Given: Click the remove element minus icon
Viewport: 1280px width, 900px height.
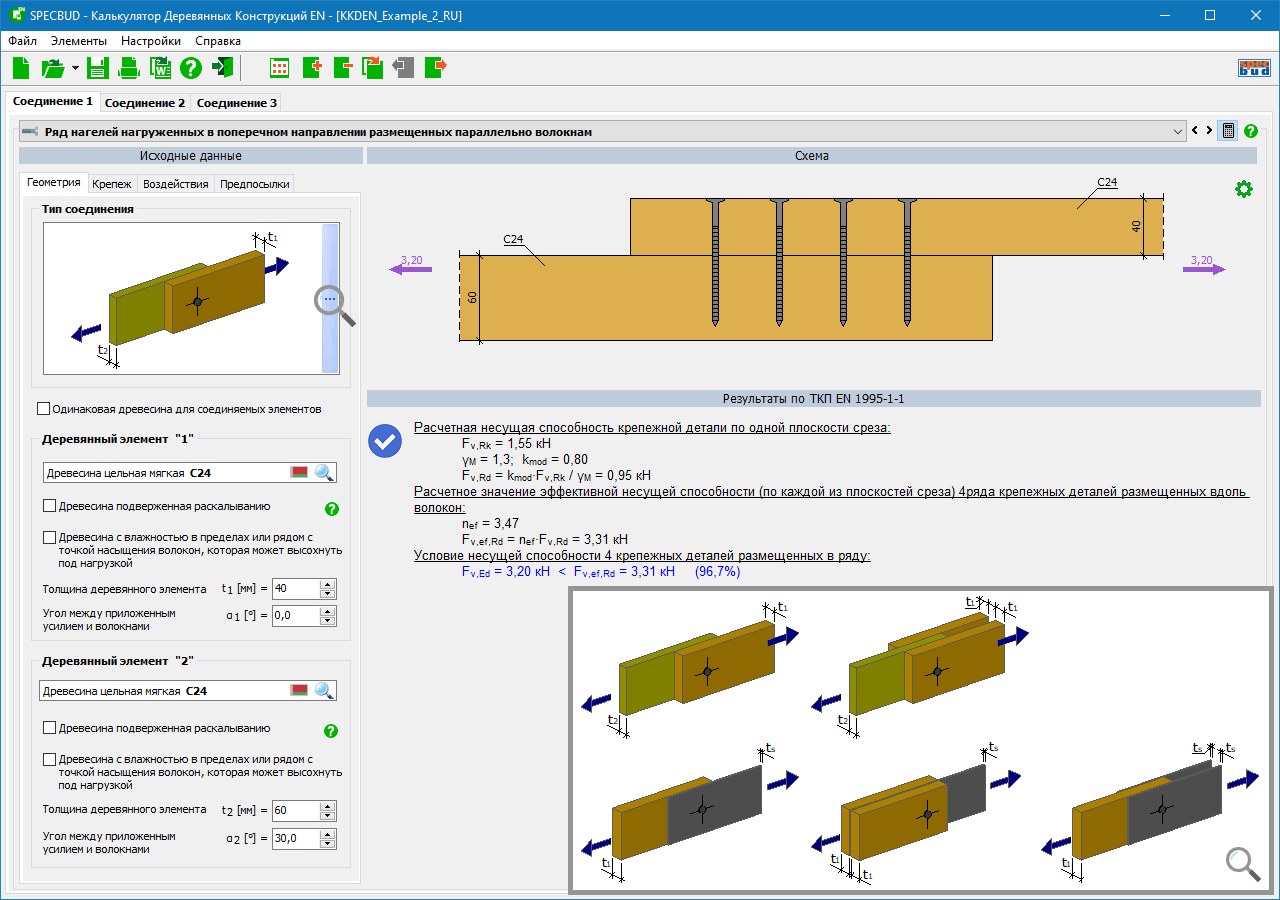Looking at the screenshot, I should click(x=343, y=68).
